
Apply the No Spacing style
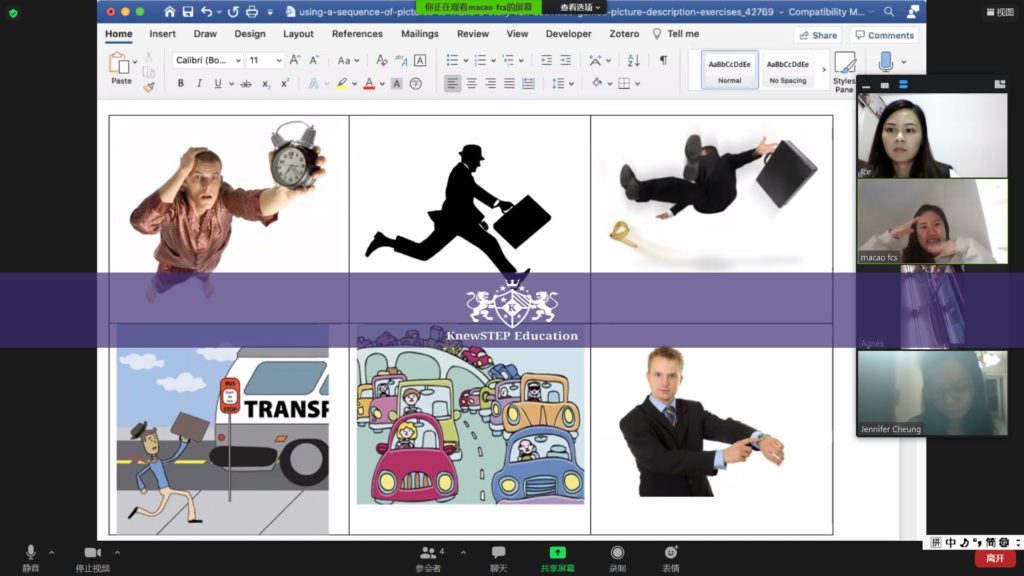coord(788,70)
